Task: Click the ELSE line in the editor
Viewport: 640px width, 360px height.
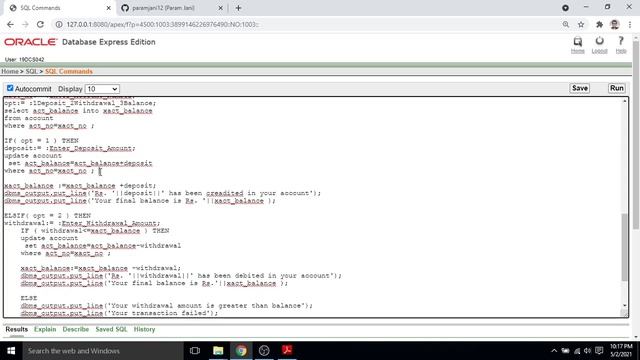Action: tap(29, 298)
